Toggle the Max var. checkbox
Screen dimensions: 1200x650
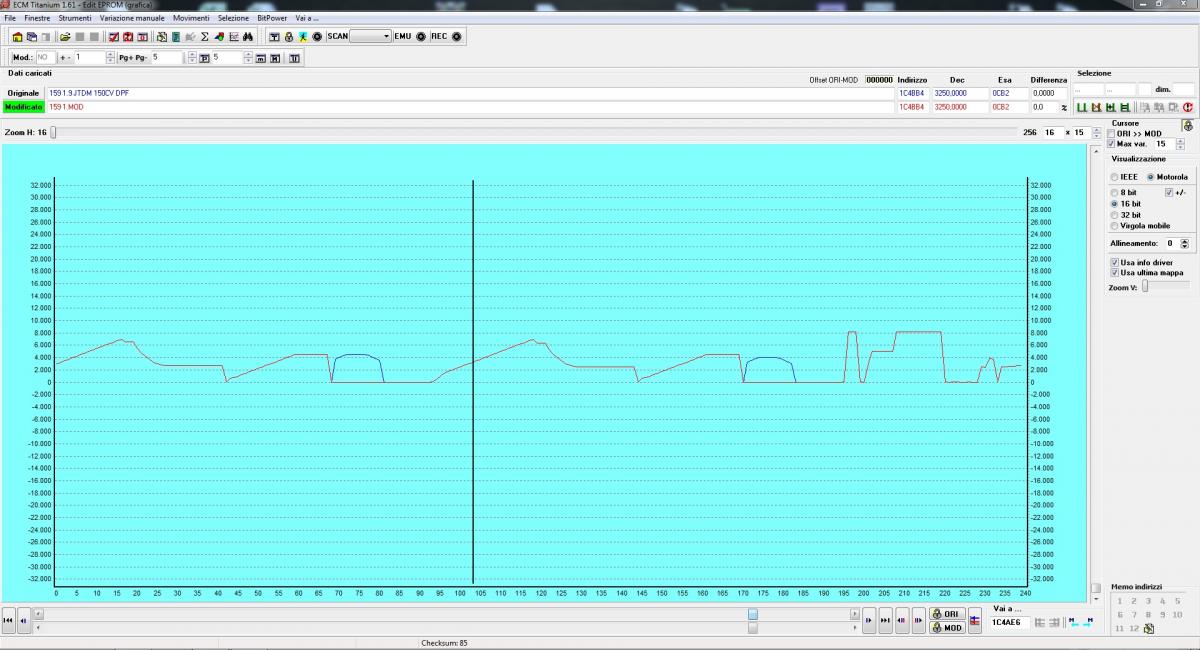[x=1111, y=144]
